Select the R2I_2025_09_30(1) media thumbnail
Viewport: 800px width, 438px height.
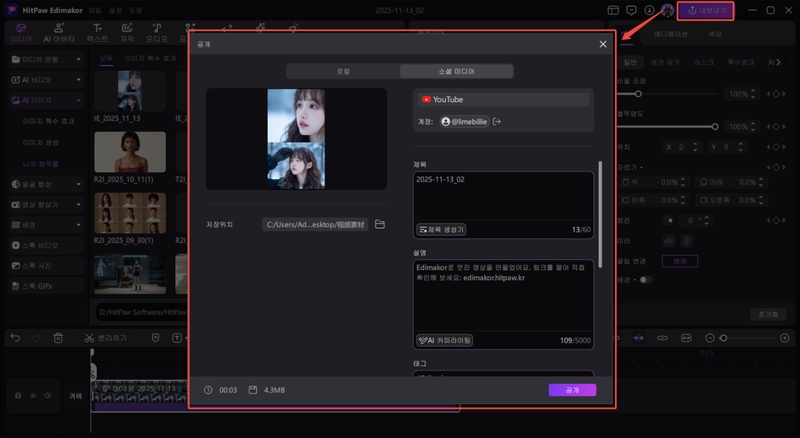(x=130, y=213)
